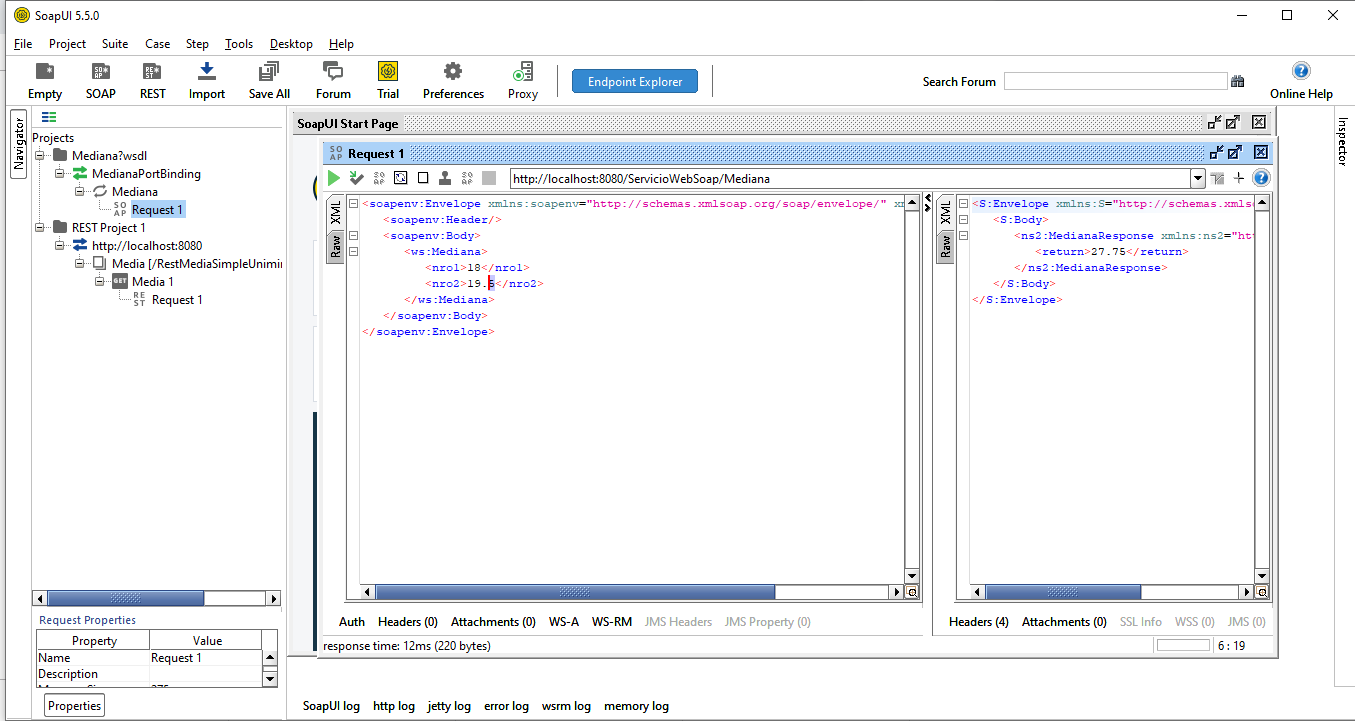Click the search icon next to Search Forum field
Screen dimensions: 1355x721
click(1238, 81)
